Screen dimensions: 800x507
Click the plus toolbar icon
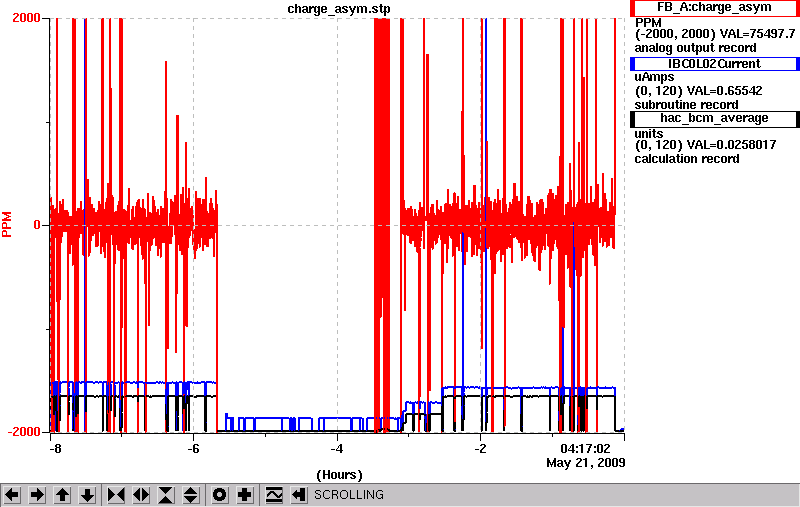[x=245, y=495]
